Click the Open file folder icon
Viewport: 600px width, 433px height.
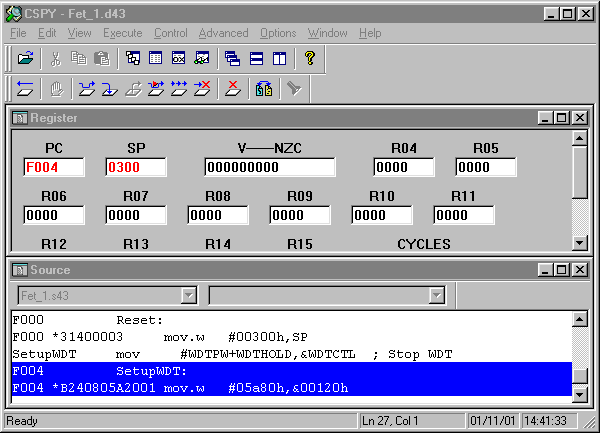pyautogui.click(x=26, y=58)
